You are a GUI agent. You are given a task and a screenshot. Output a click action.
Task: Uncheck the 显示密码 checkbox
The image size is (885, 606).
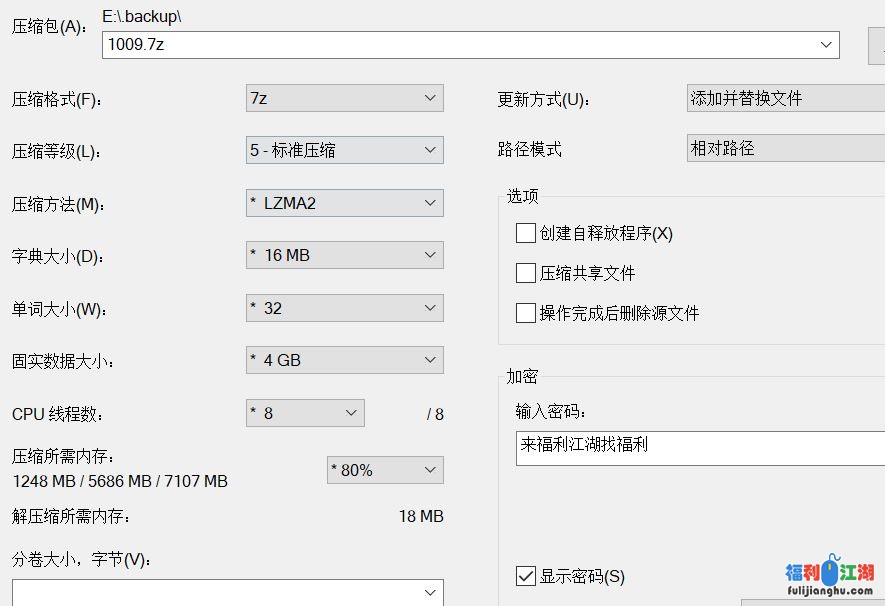pyautogui.click(x=526, y=576)
